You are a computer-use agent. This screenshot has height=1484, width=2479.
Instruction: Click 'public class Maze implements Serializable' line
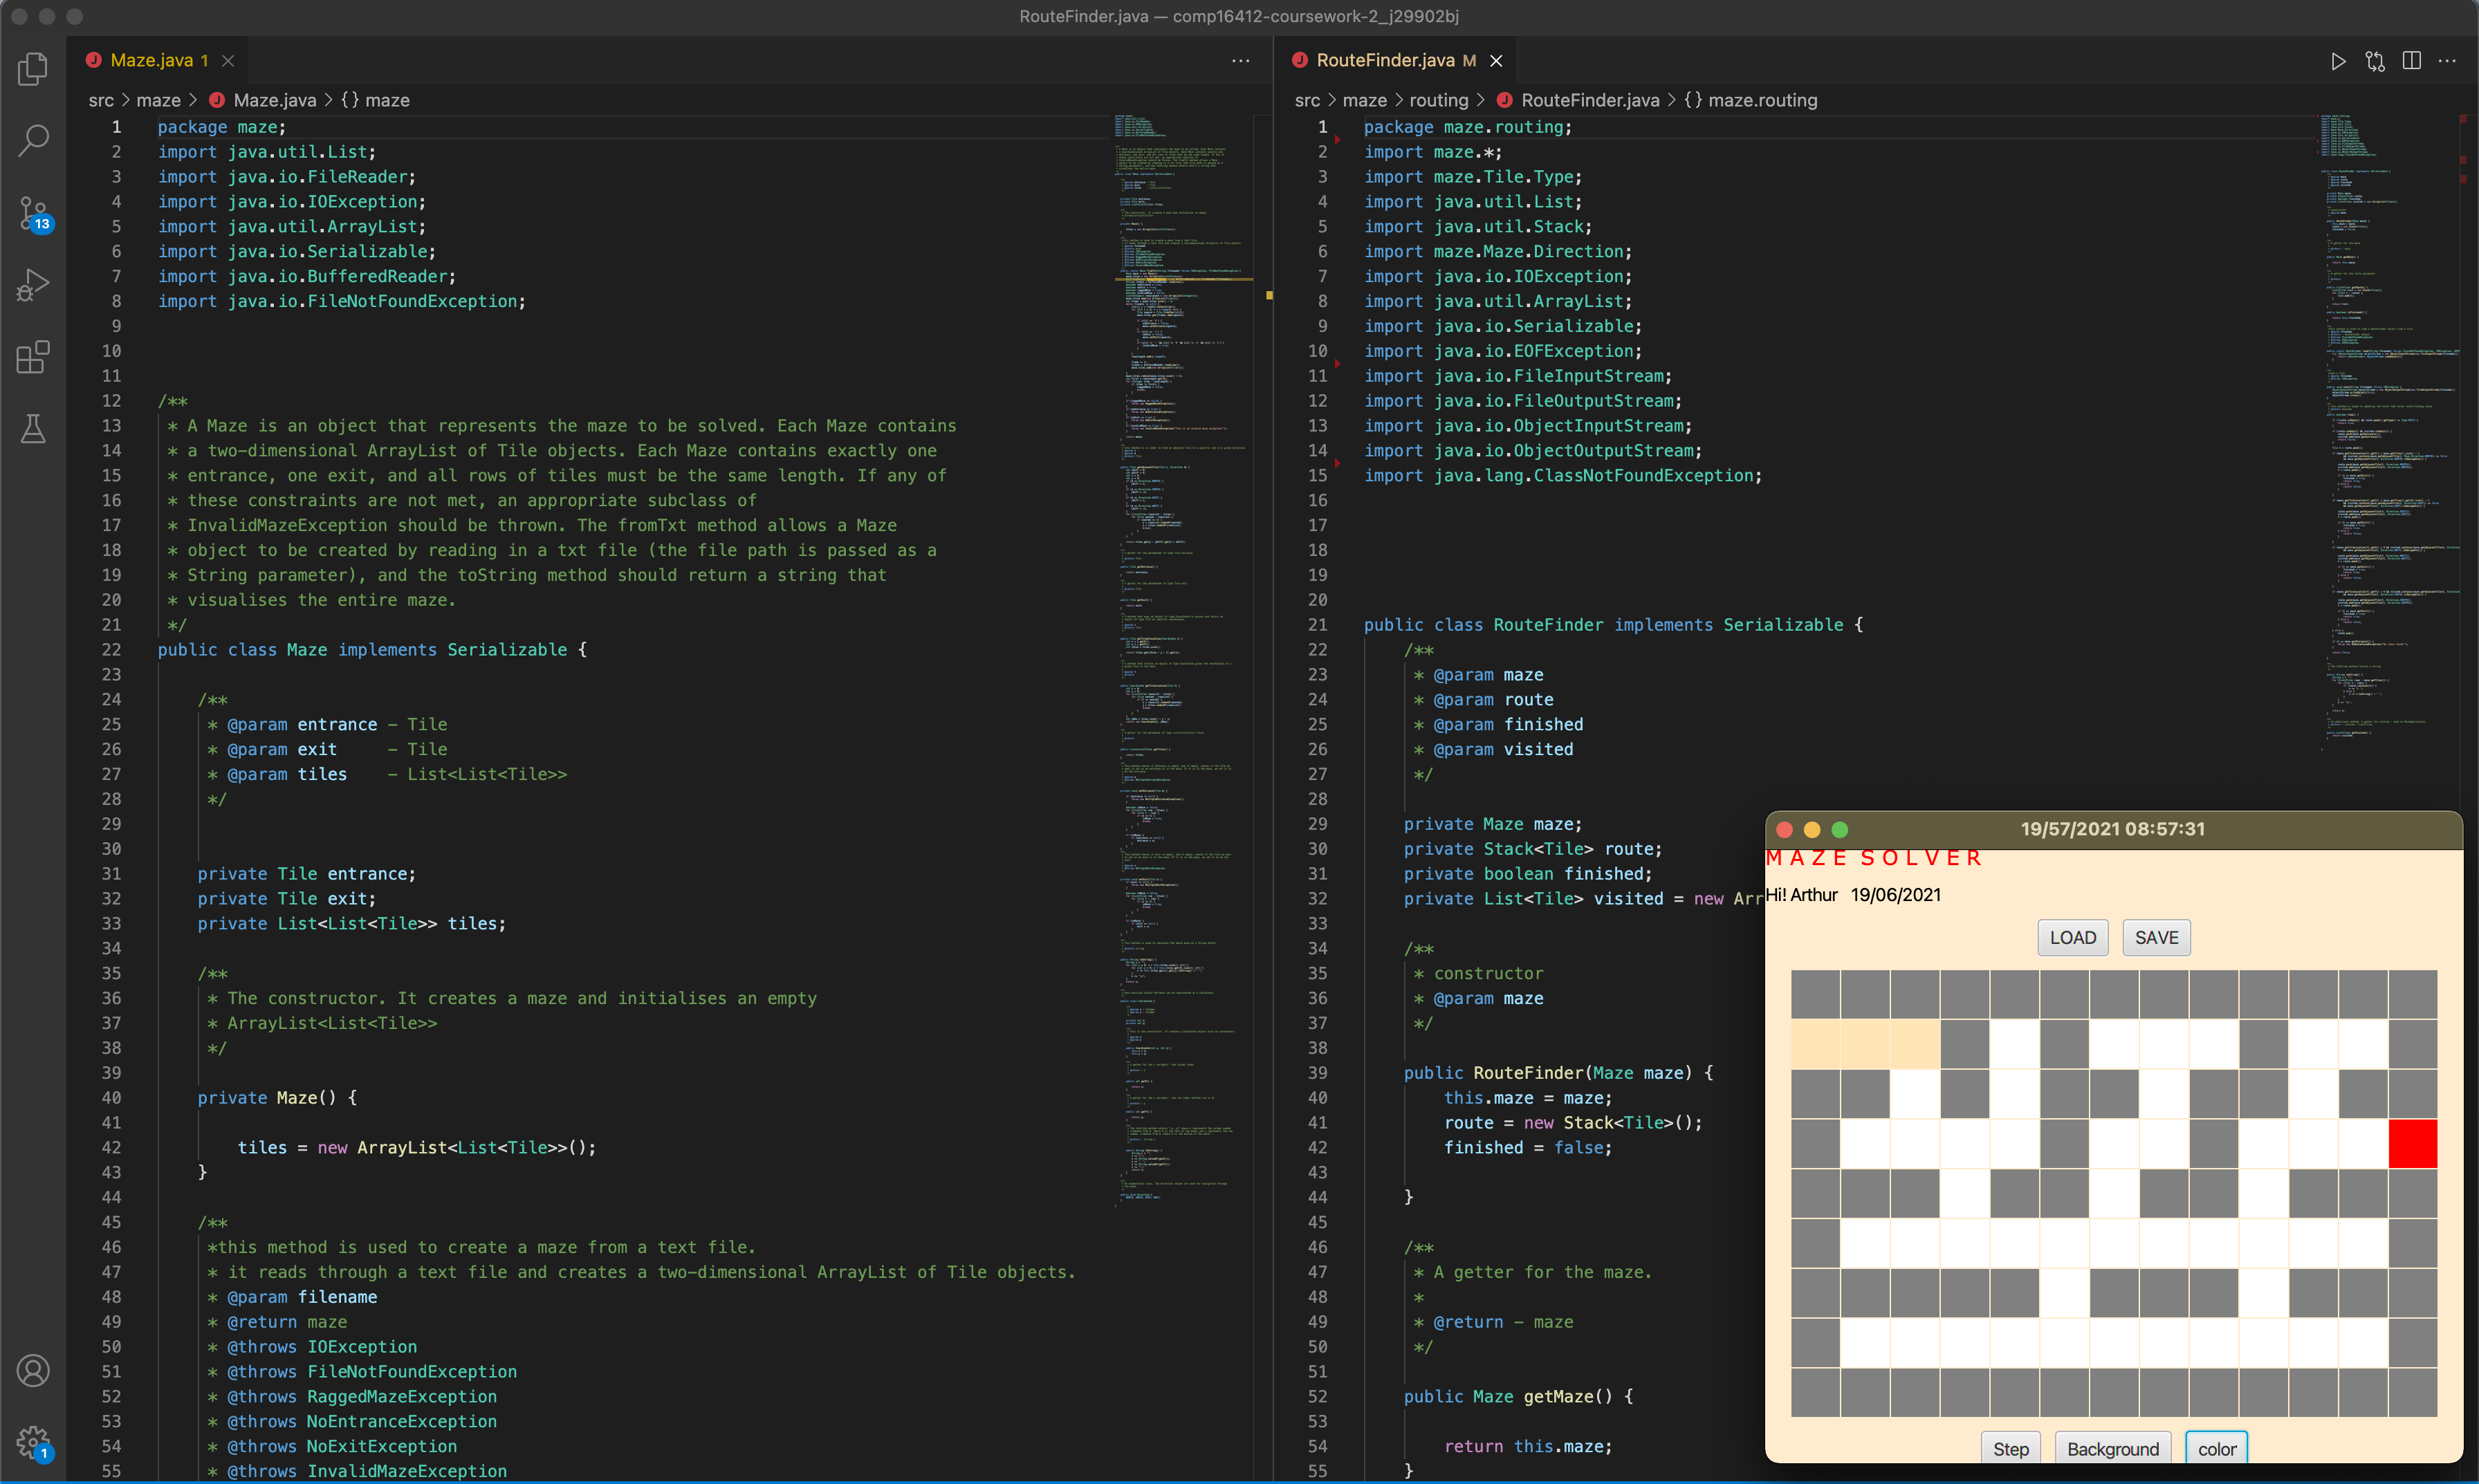coord(372,649)
